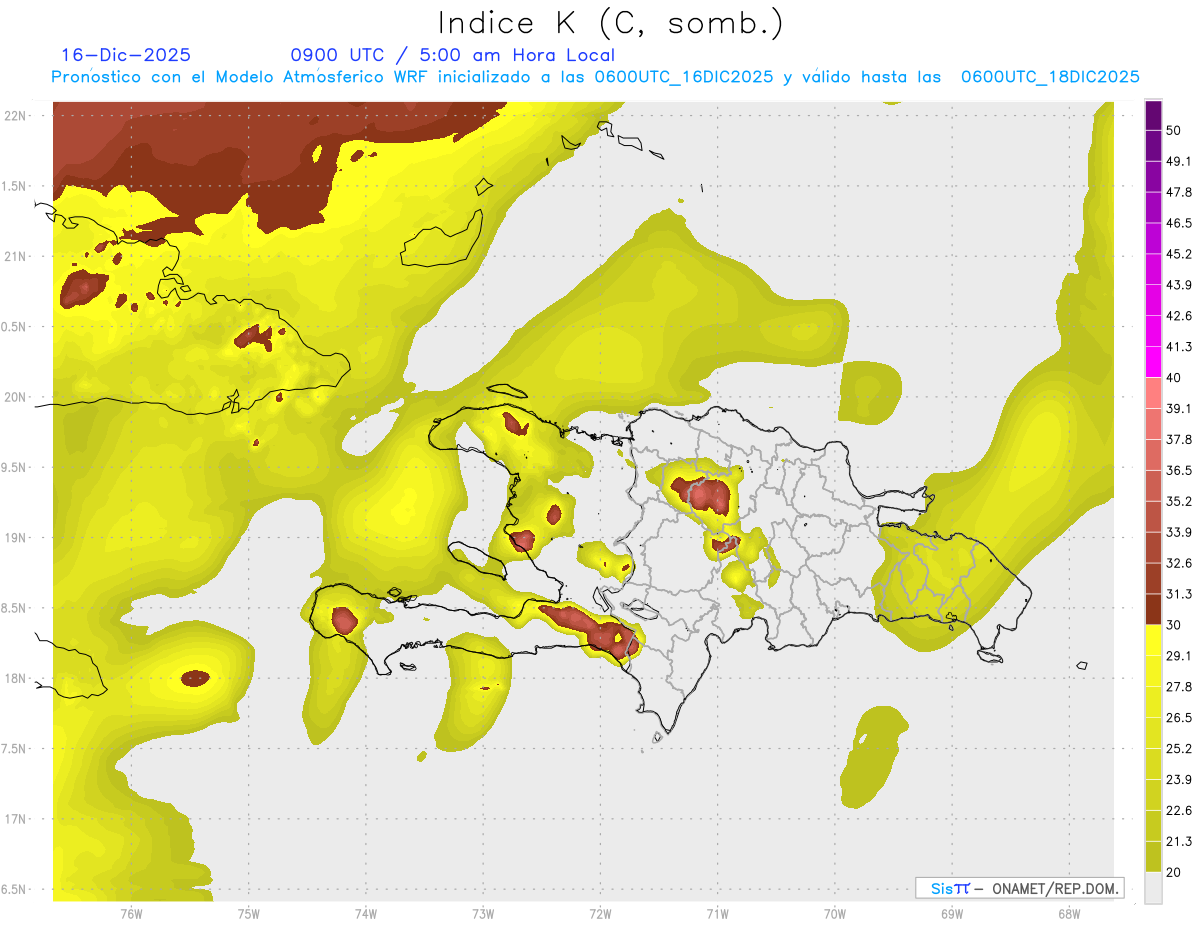The width and height of the screenshot is (1200, 927).
Task: Click the legend value "23.9"
Action: (1179, 780)
